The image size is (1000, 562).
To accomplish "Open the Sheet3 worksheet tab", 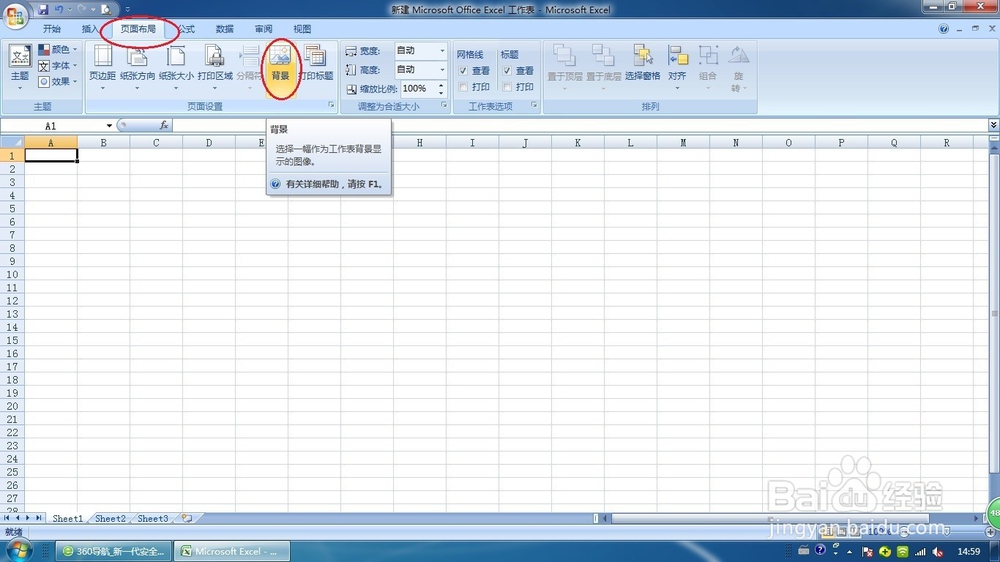I will (153, 519).
